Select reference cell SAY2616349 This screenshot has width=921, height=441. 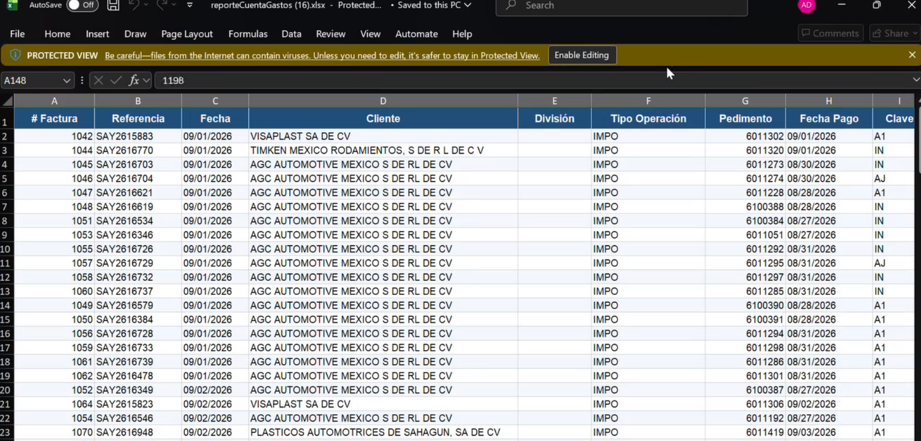pyautogui.click(x=138, y=390)
